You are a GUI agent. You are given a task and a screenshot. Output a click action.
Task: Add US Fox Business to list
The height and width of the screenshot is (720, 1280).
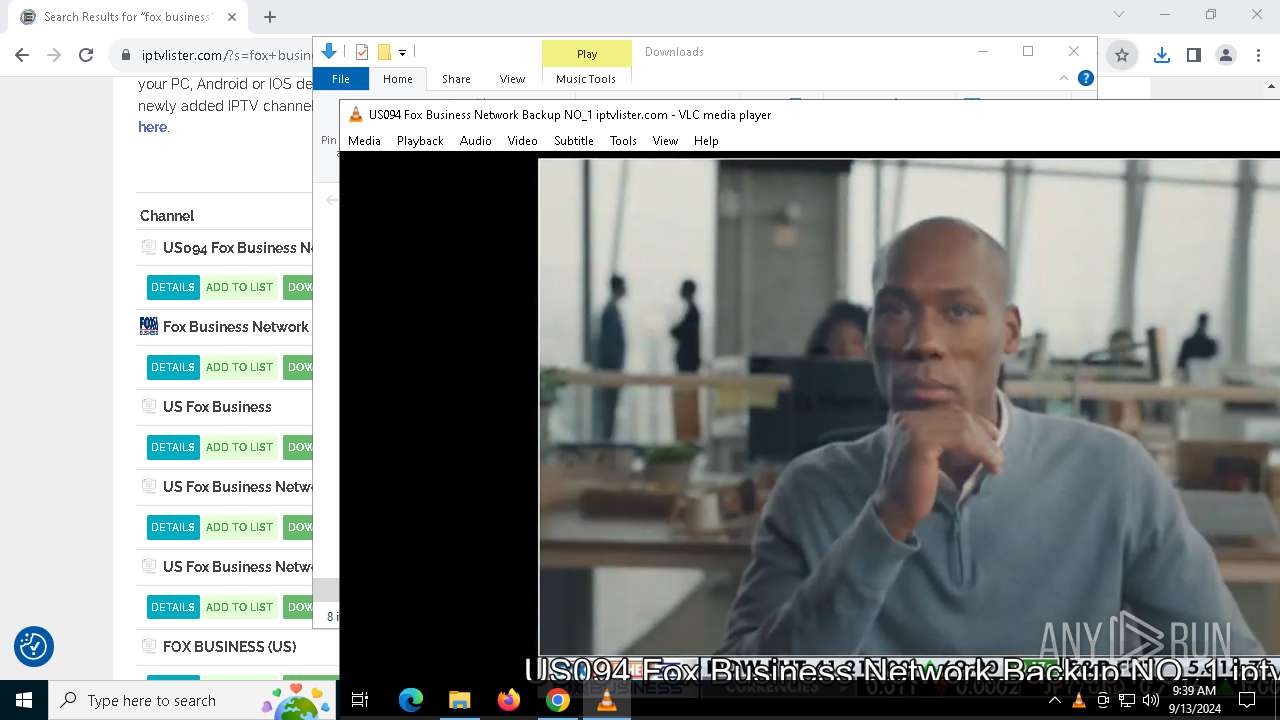coord(239,447)
